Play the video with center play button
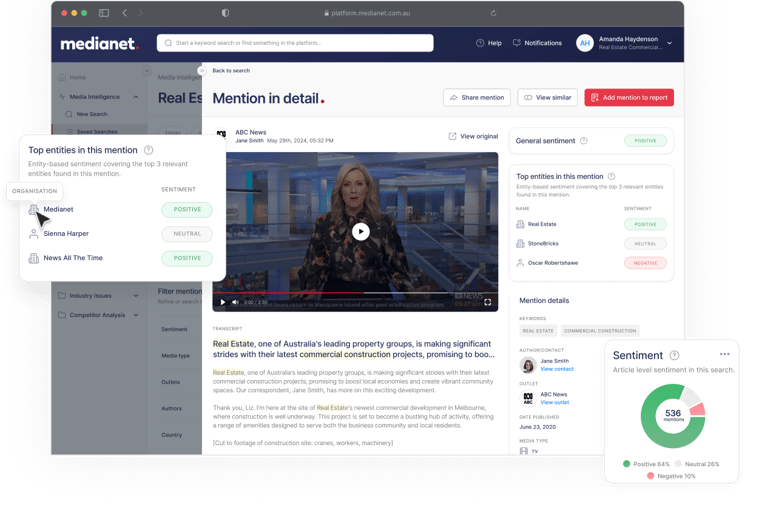Viewport: 762px width, 525px height. 361,231
